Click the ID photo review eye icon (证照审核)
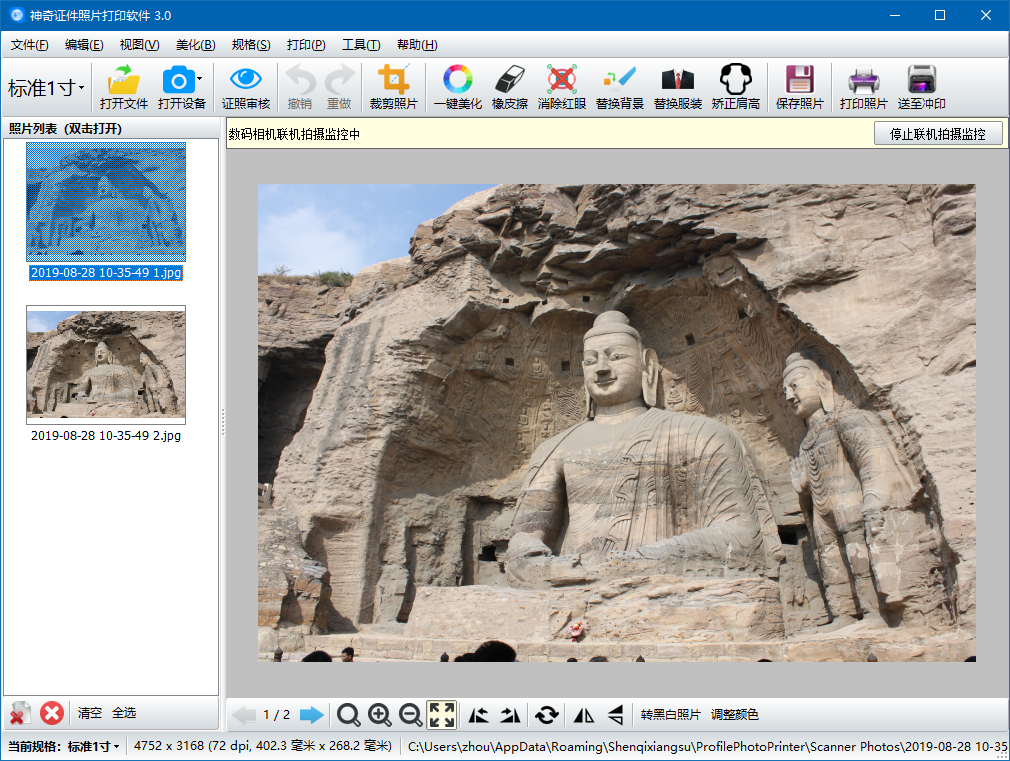 246,87
